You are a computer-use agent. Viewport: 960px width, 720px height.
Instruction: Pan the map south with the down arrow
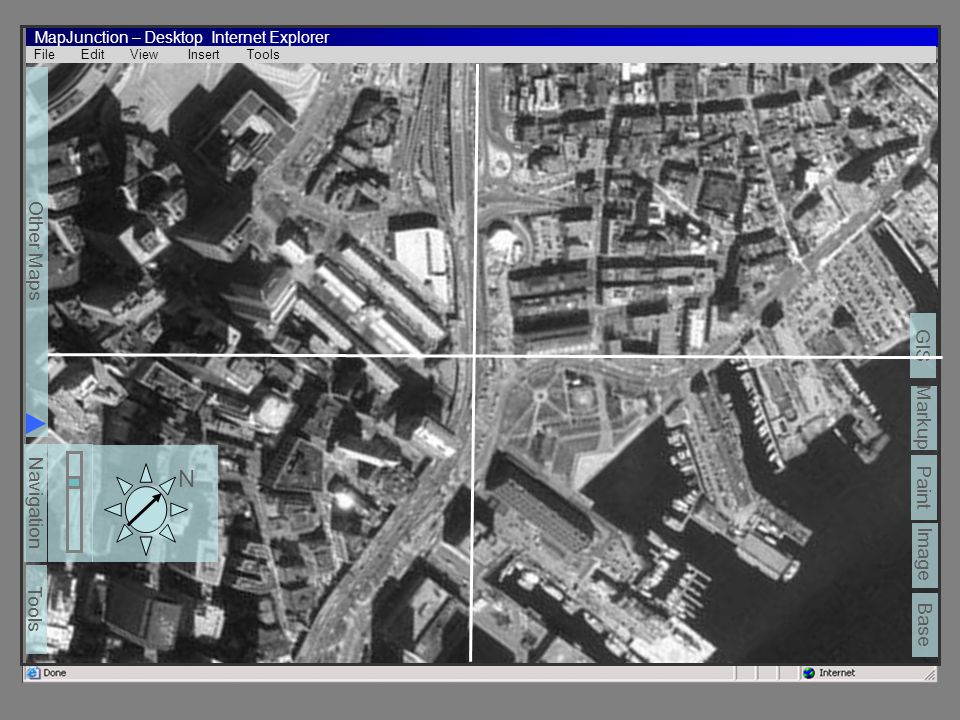tap(146, 545)
